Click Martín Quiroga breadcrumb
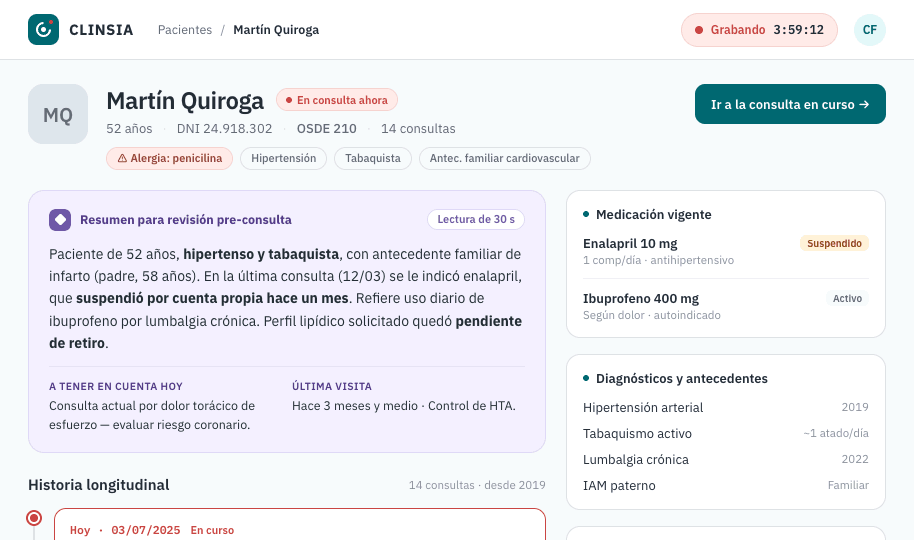Screen dimensions: 914x540 tap(276, 30)
